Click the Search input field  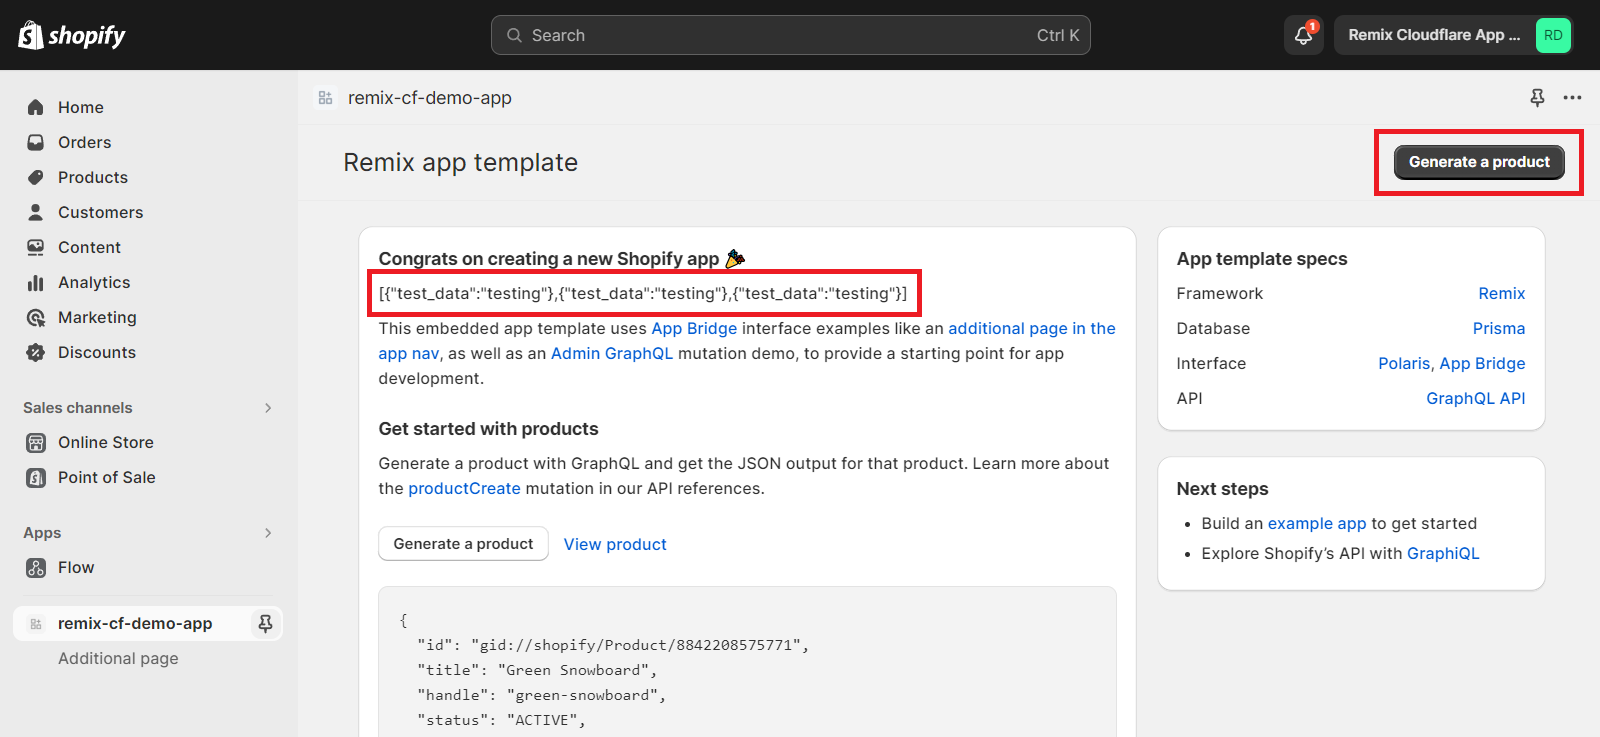click(790, 35)
